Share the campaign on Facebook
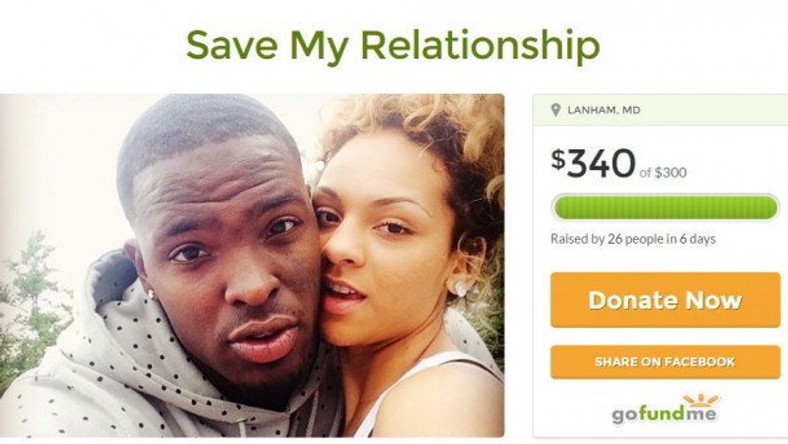 coord(665,362)
